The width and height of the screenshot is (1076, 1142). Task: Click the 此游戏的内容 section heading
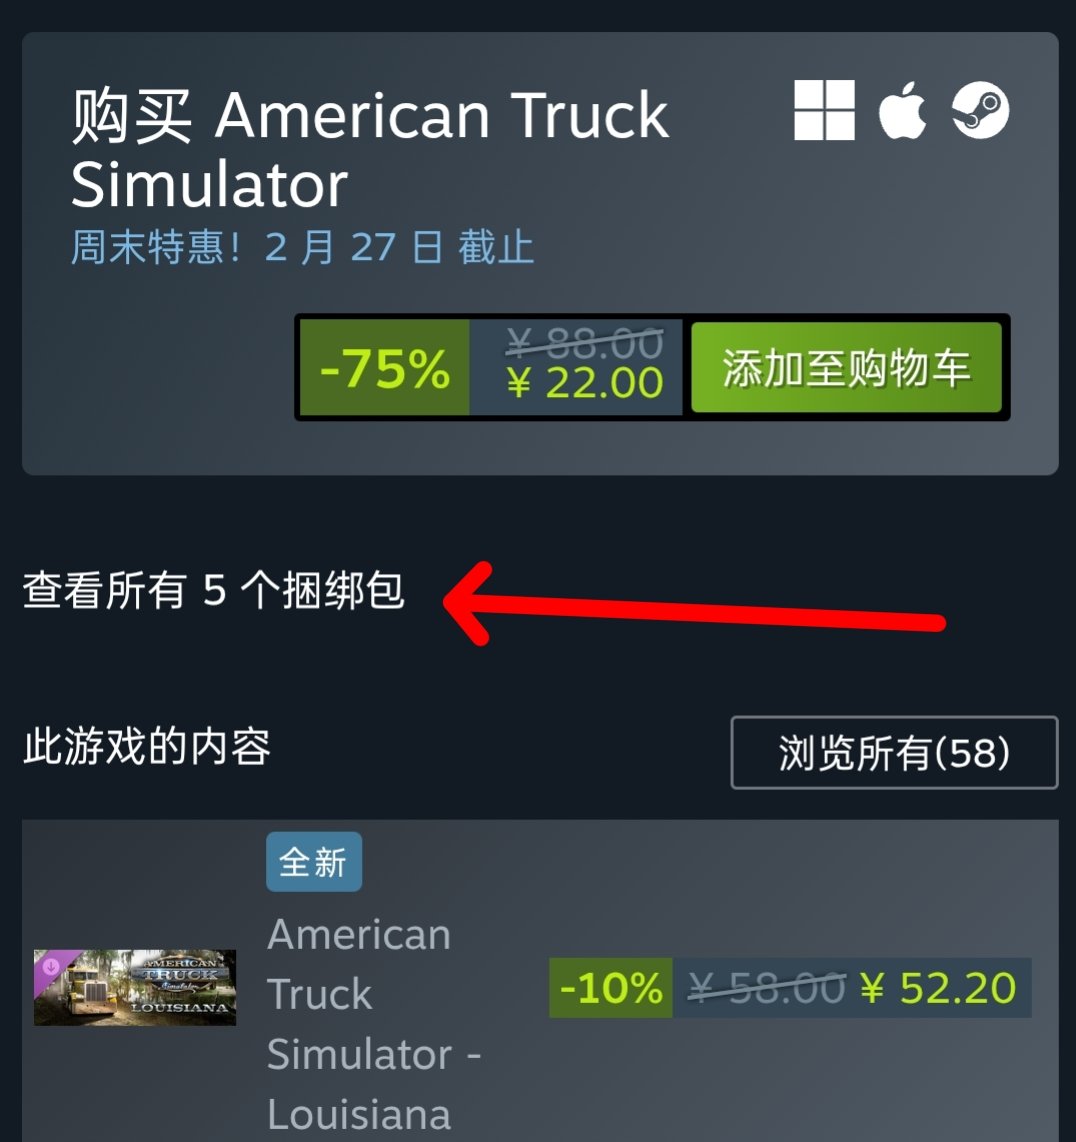coord(146,747)
